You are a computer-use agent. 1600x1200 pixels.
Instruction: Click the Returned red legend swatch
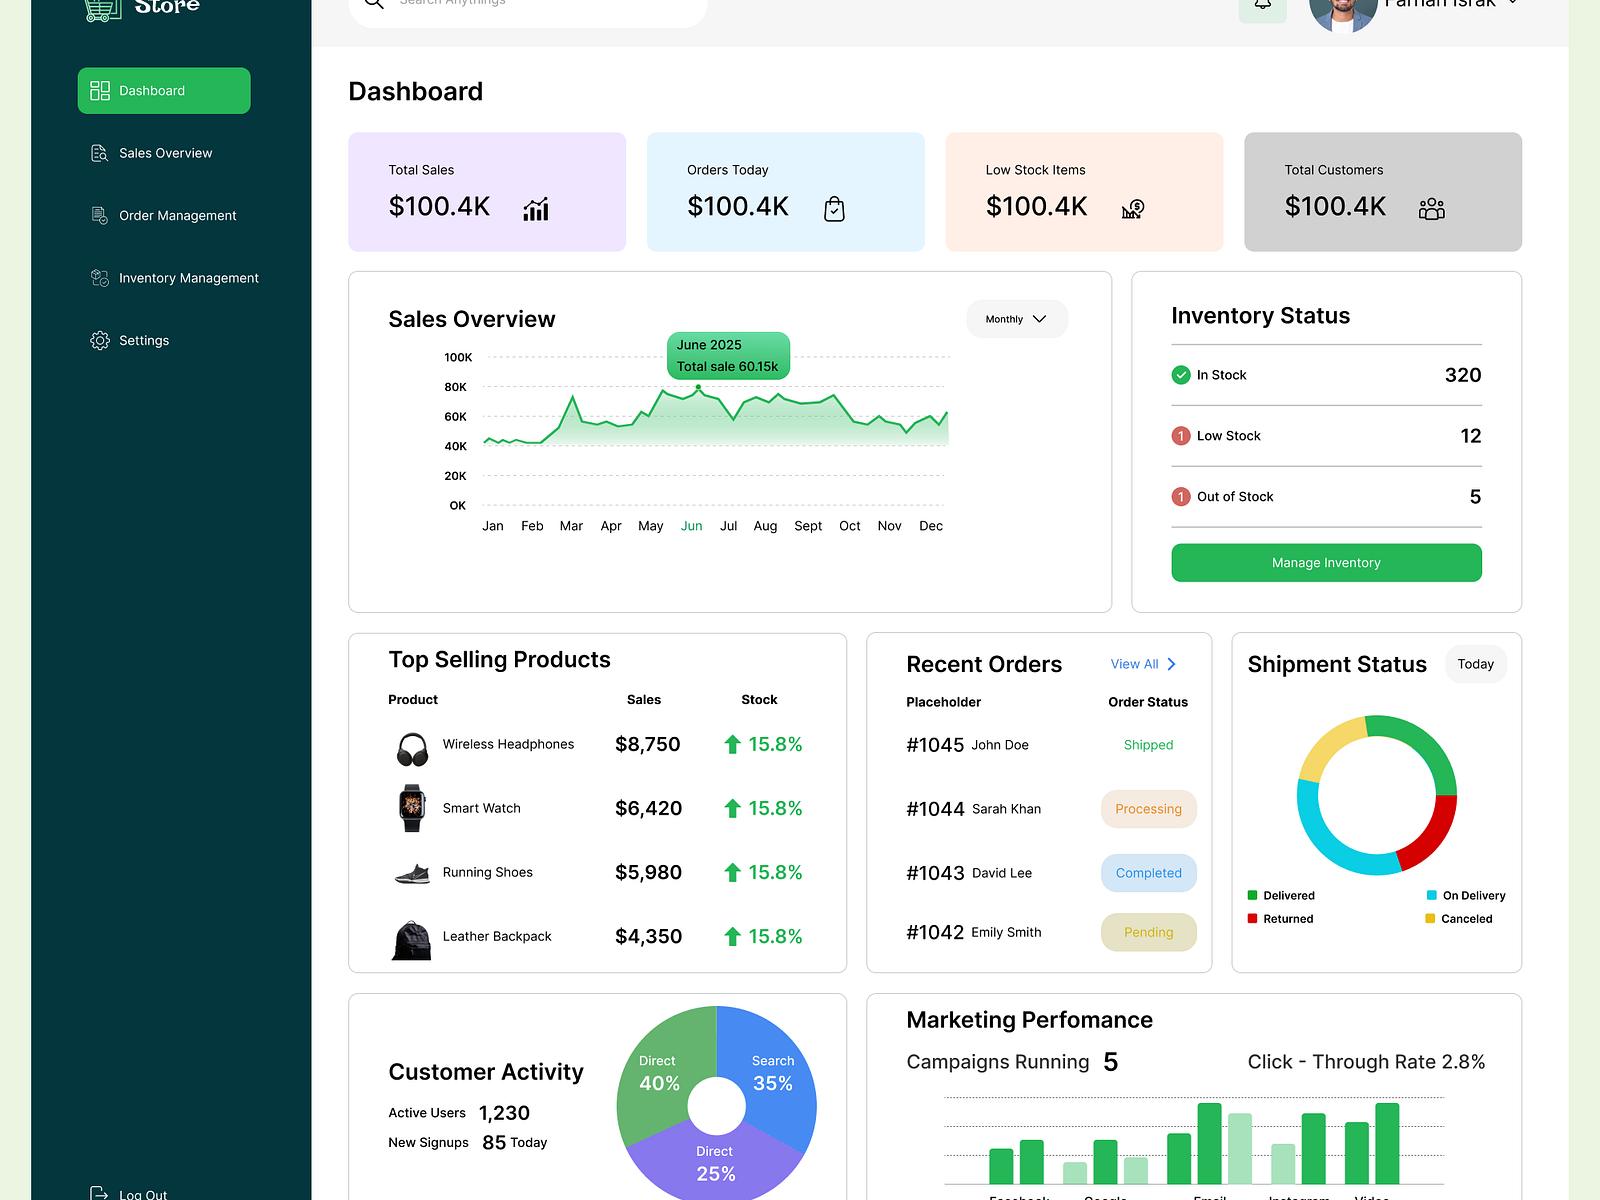(x=1252, y=918)
